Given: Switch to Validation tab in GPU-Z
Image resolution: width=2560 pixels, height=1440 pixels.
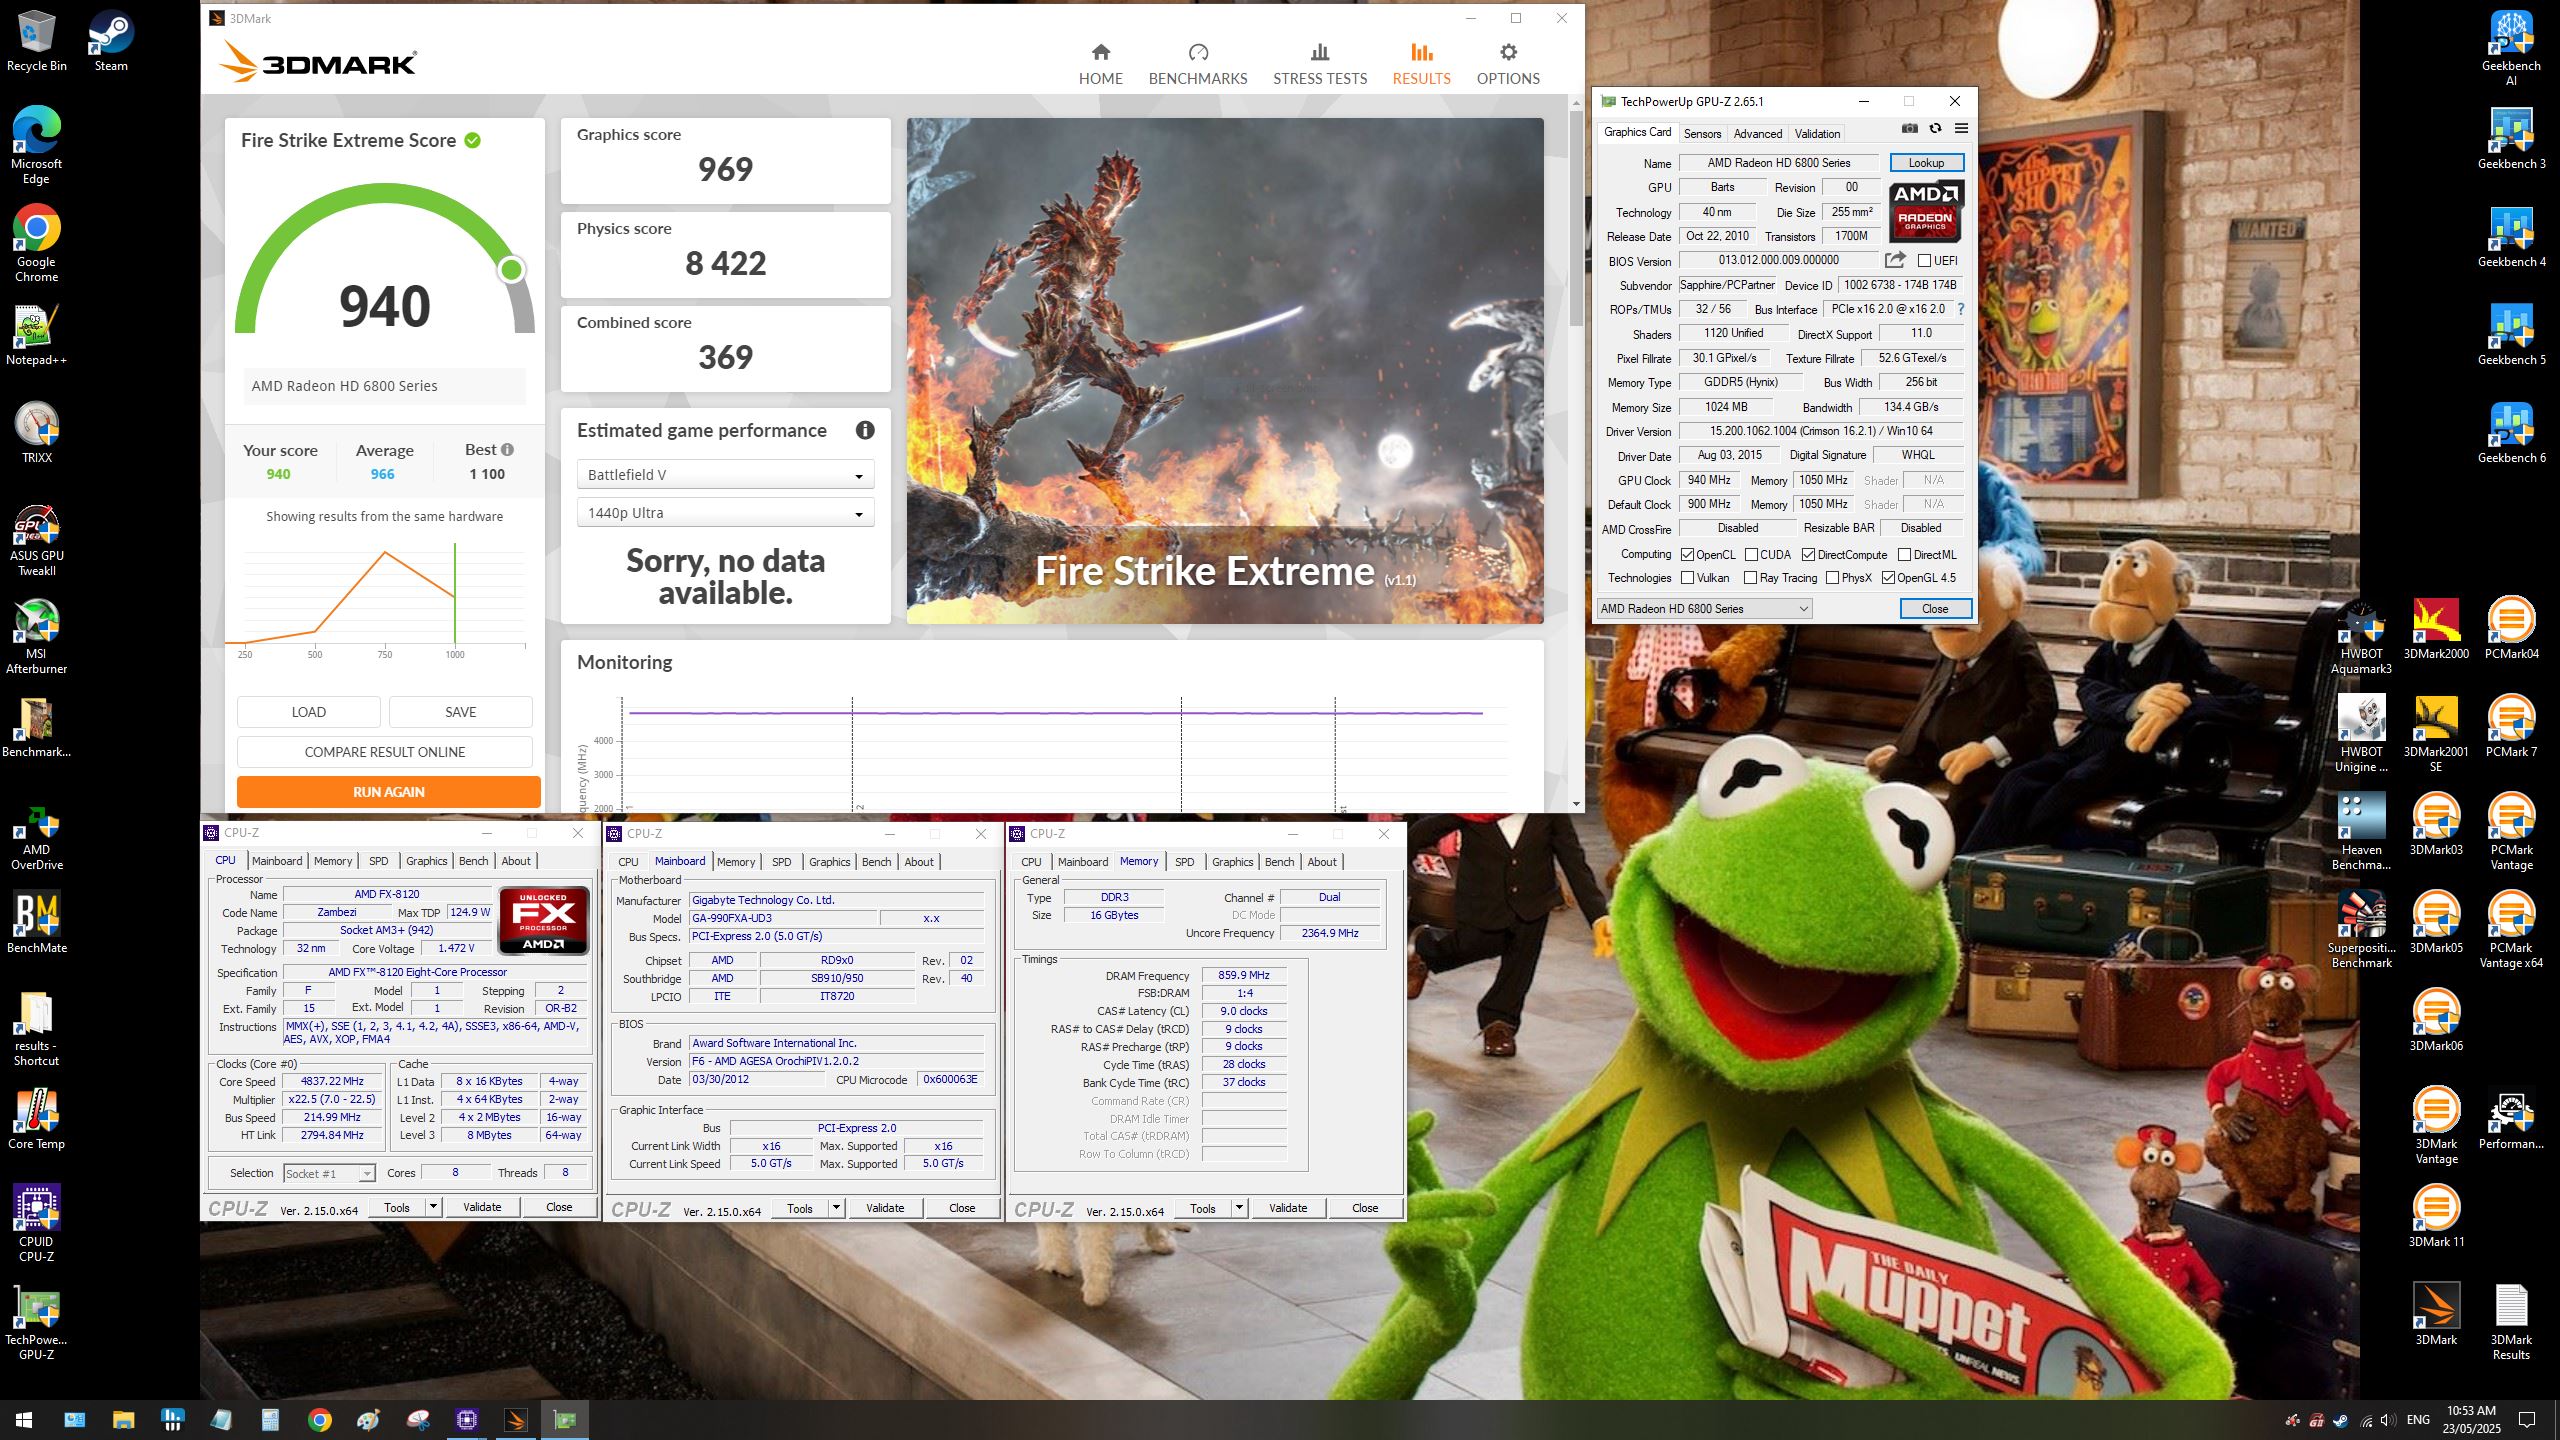Looking at the screenshot, I should pyautogui.click(x=1816, y=133).
